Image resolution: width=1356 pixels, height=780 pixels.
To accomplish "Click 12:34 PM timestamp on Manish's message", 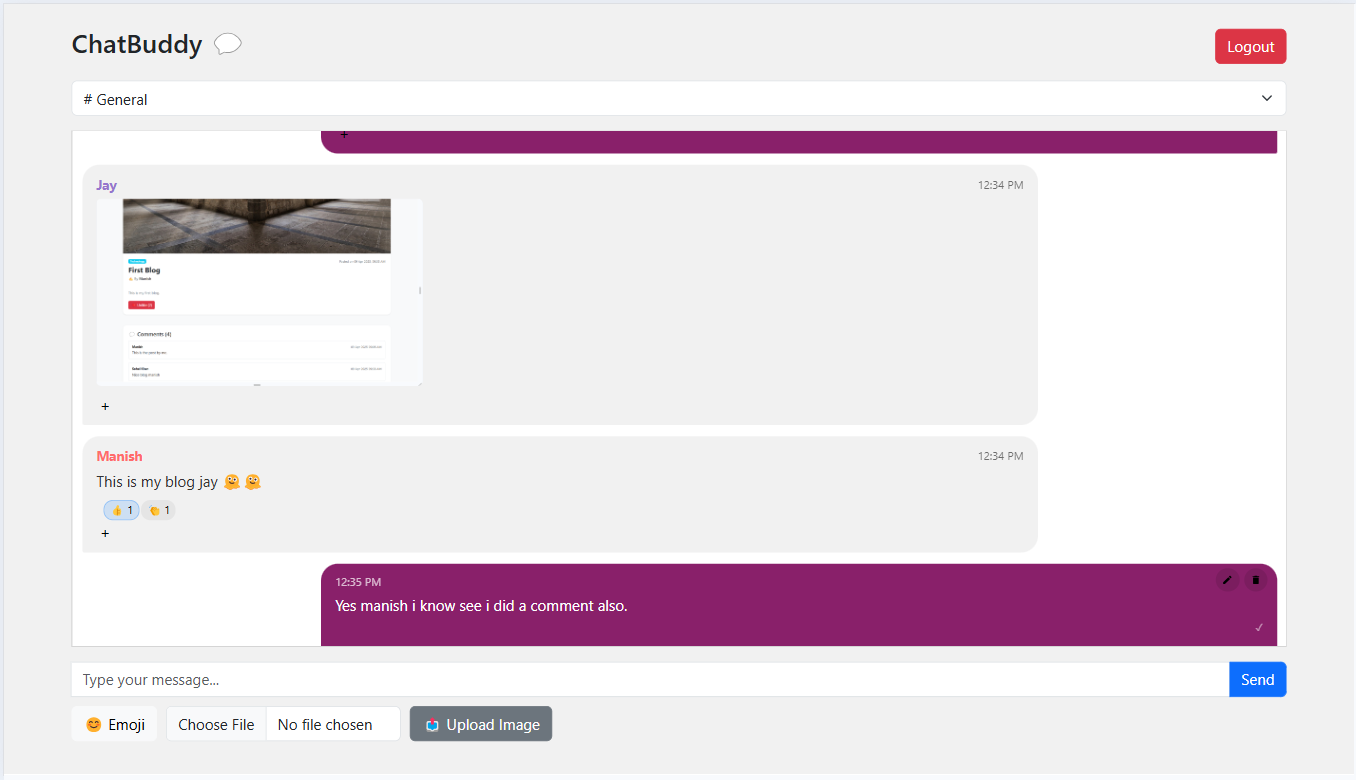I will click(1001, 456).
